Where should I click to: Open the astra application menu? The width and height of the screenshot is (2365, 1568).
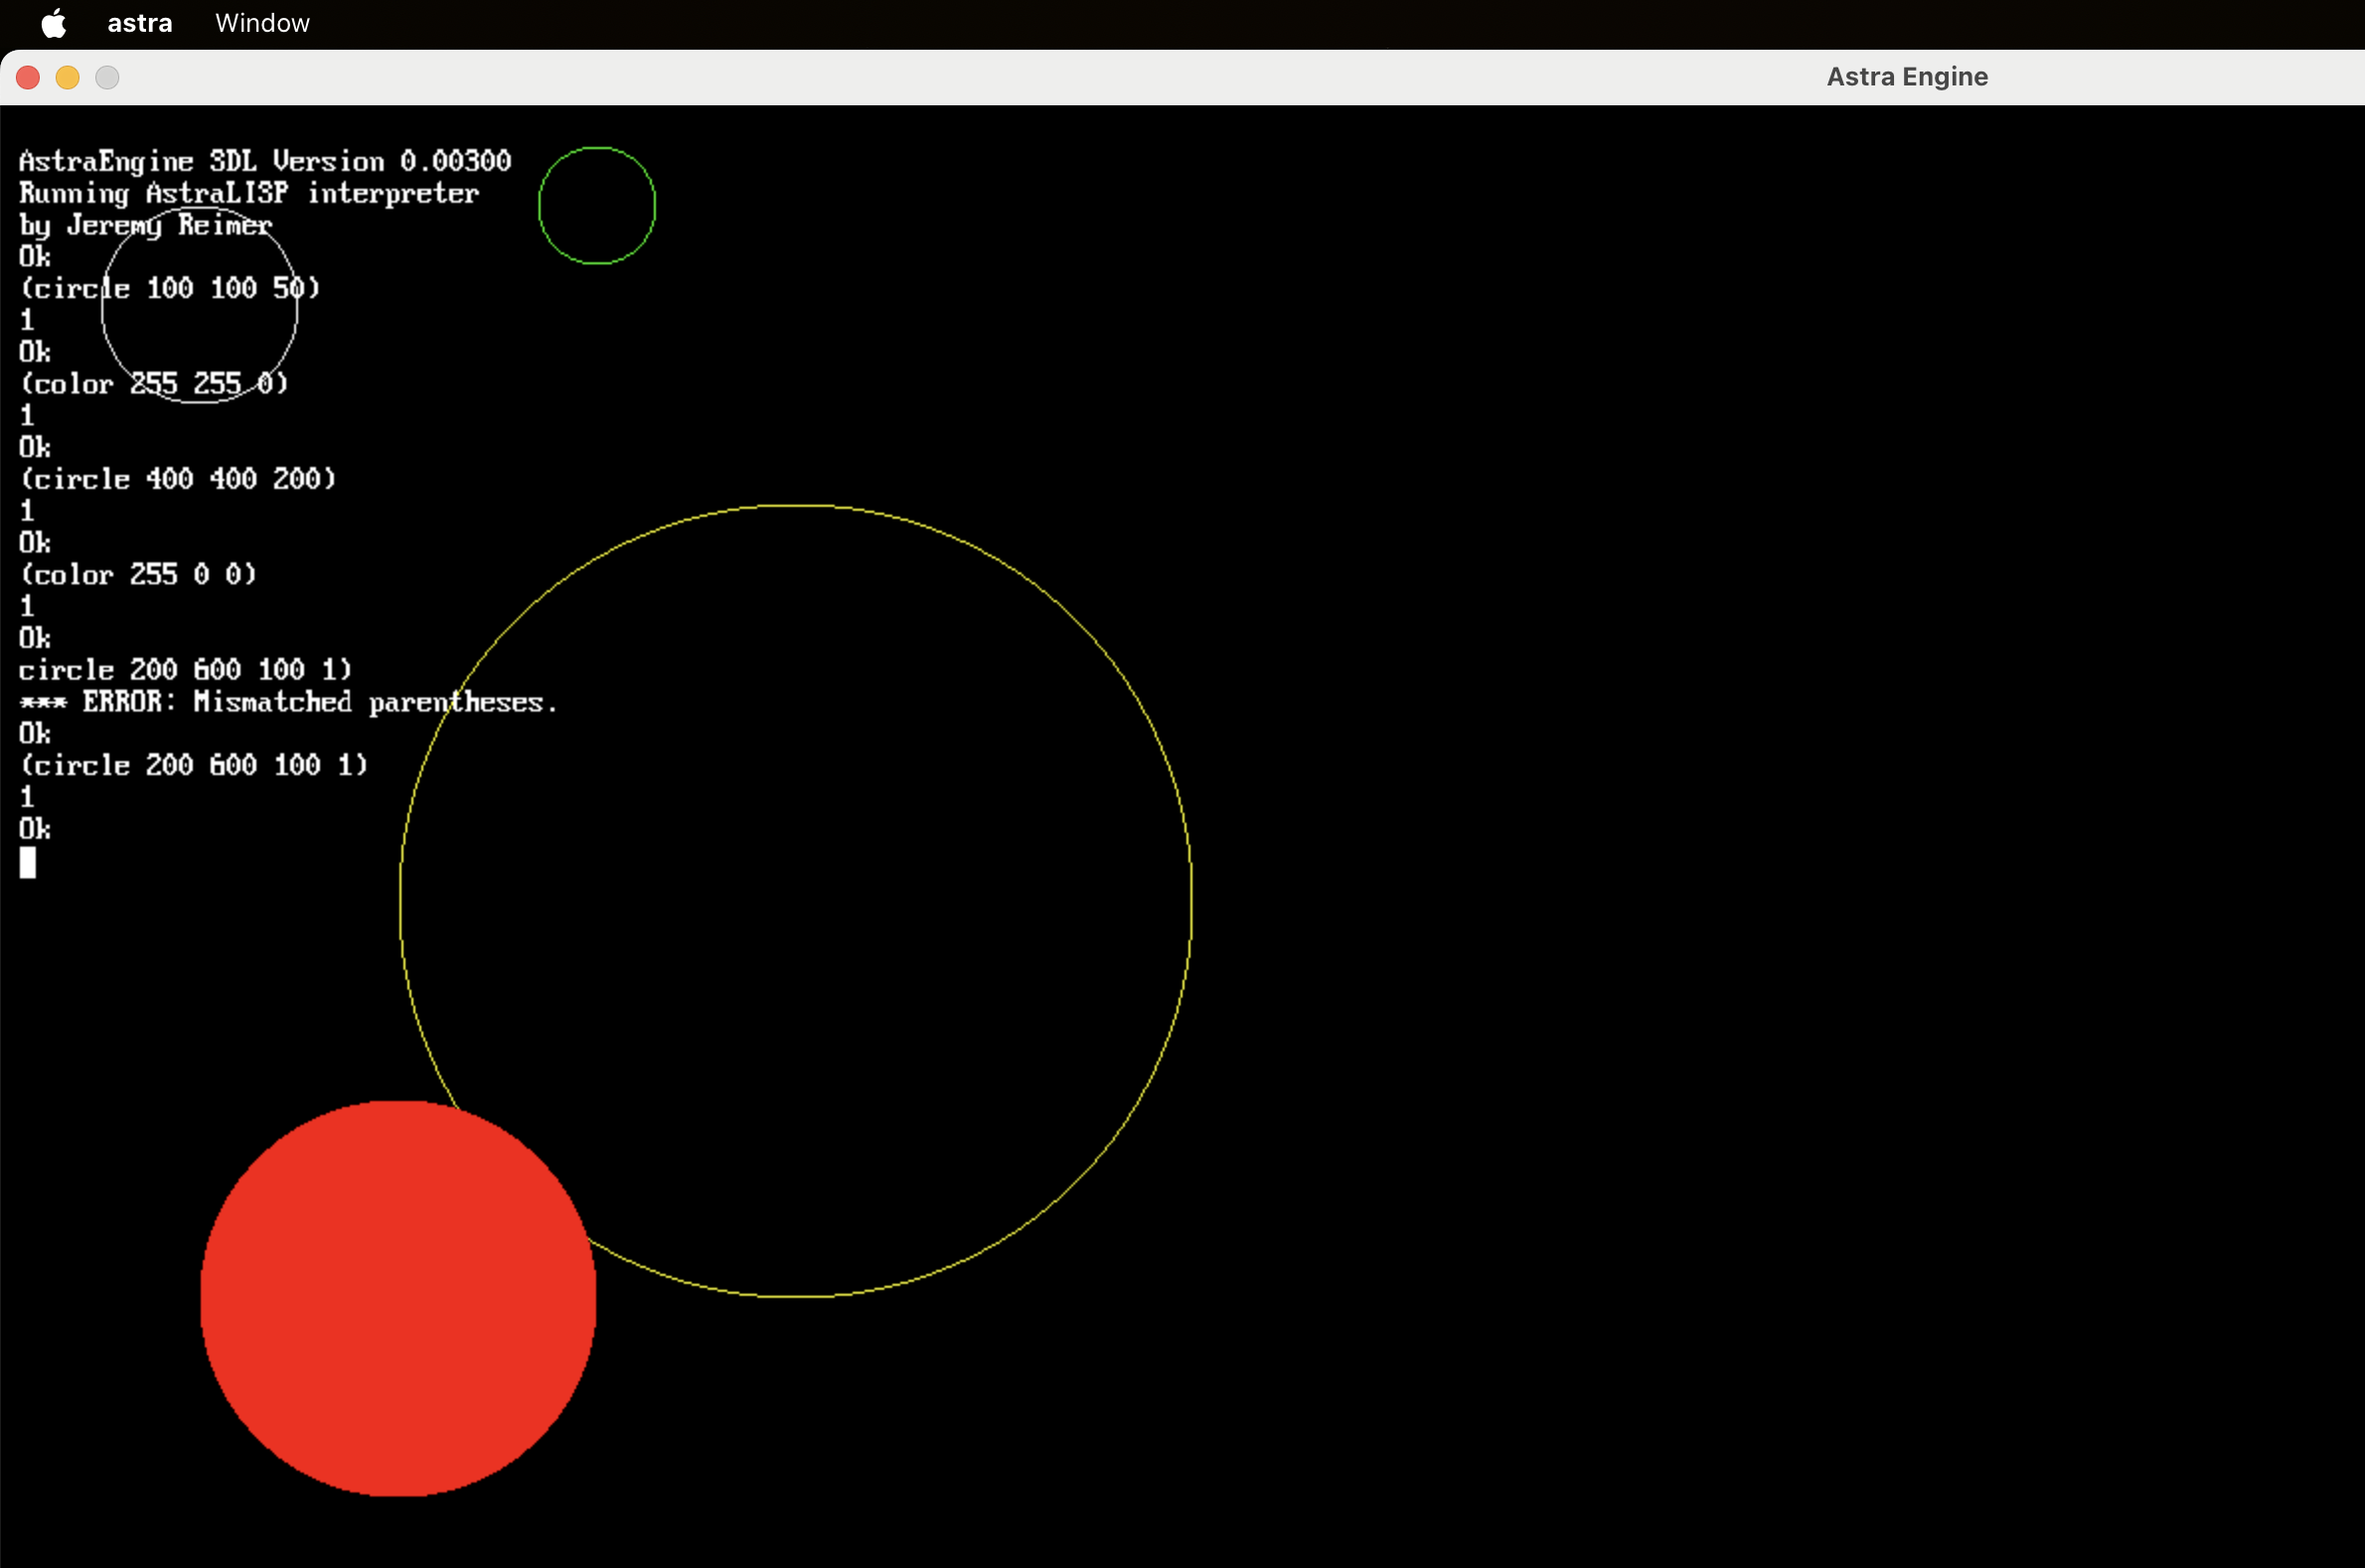click(x=140, y=23)
